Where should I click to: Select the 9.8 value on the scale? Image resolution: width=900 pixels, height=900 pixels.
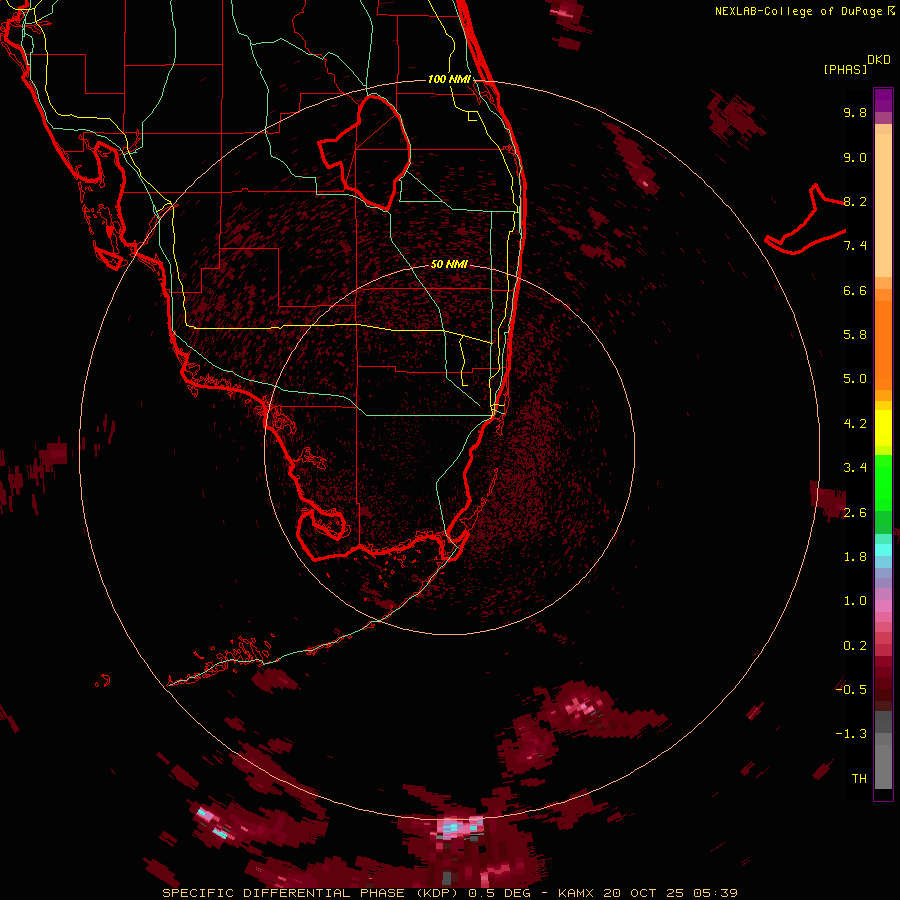pyautogui.click(x=855, y=112)
